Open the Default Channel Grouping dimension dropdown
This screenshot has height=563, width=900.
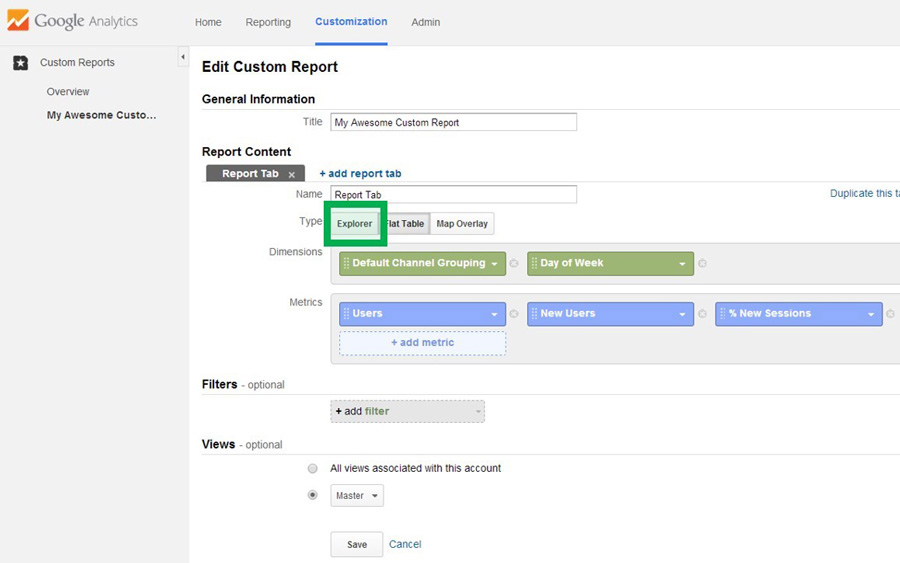(x=494, y=264)
